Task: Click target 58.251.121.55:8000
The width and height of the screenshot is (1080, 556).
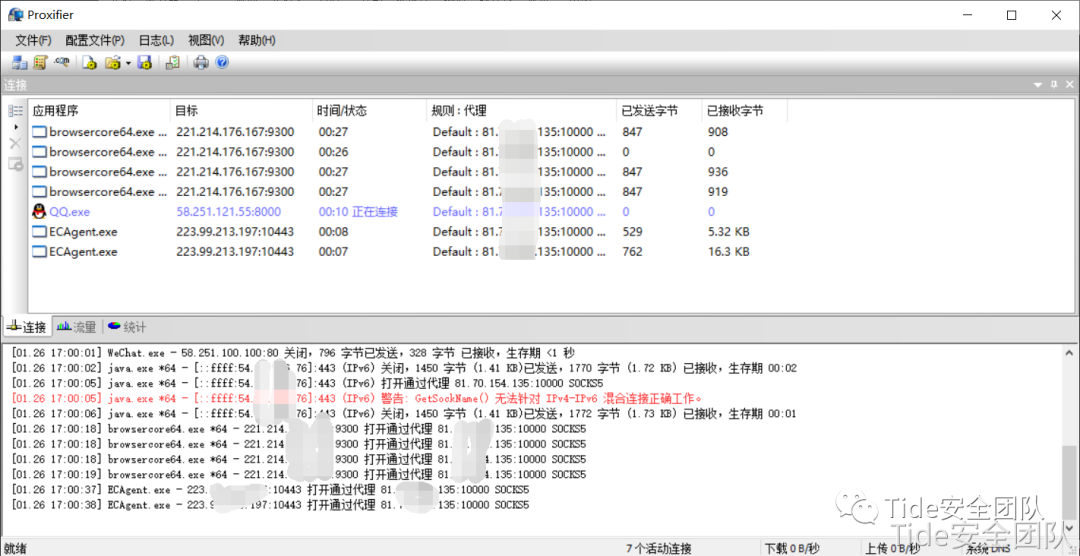Action: (229, 212)
